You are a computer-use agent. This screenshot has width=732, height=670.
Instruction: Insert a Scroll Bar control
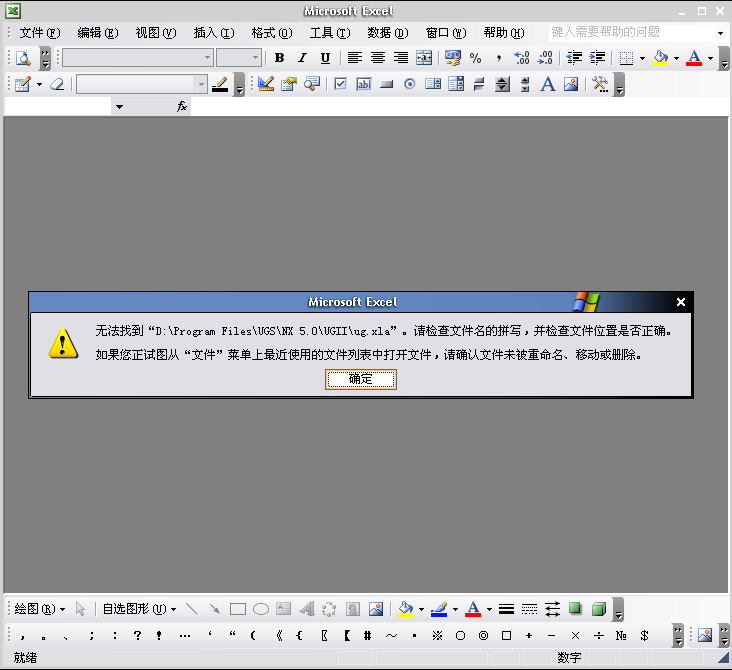point(525,85)
